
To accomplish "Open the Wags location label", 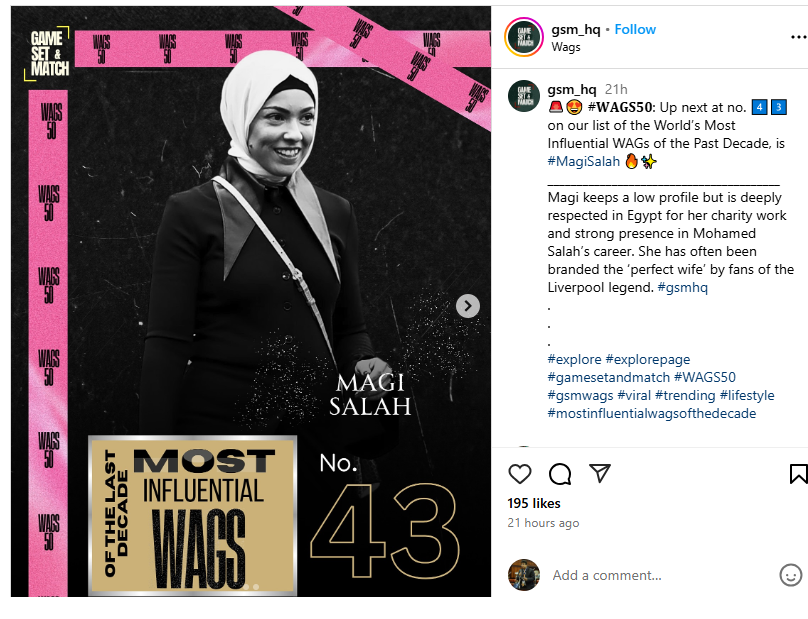I will 565,47.
